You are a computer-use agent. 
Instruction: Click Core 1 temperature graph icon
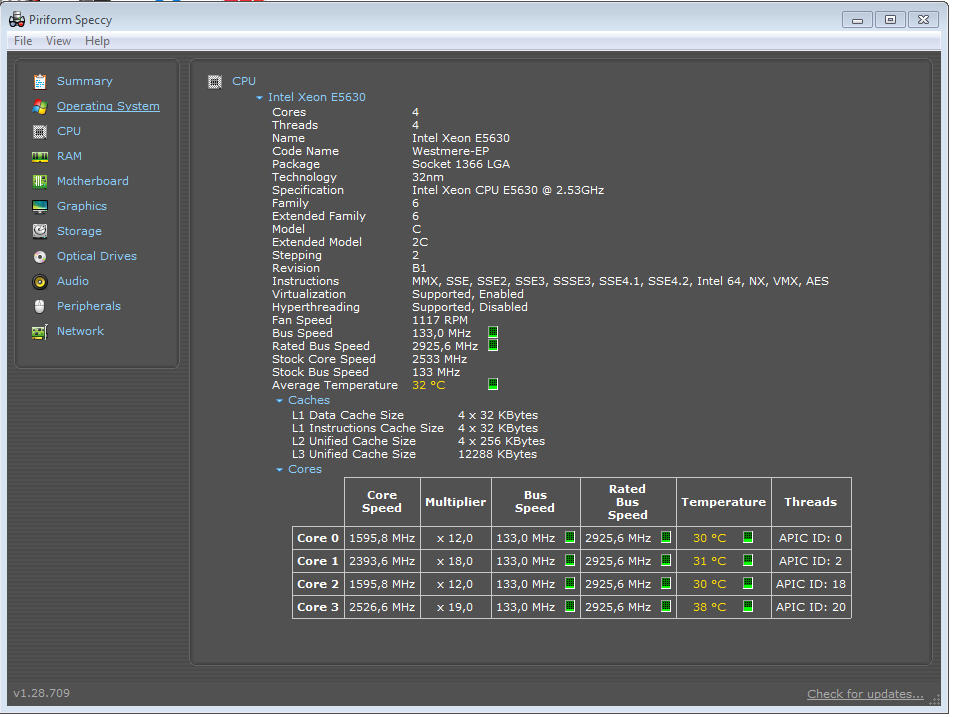[748, 560]
